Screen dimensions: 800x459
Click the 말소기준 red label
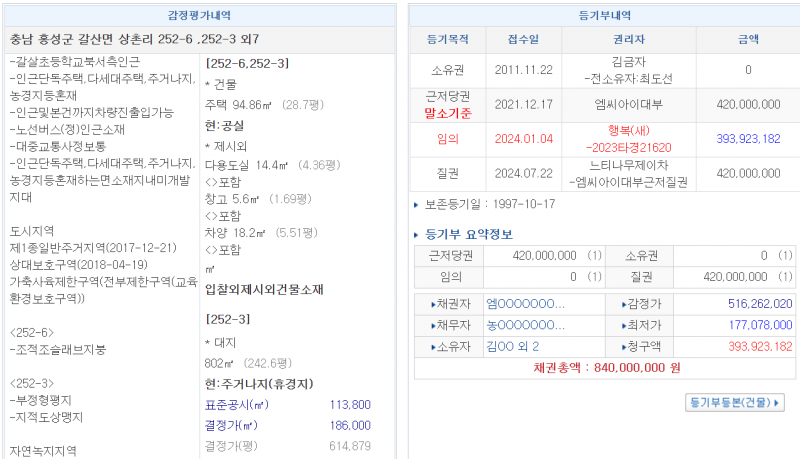[x=447, y=112]
